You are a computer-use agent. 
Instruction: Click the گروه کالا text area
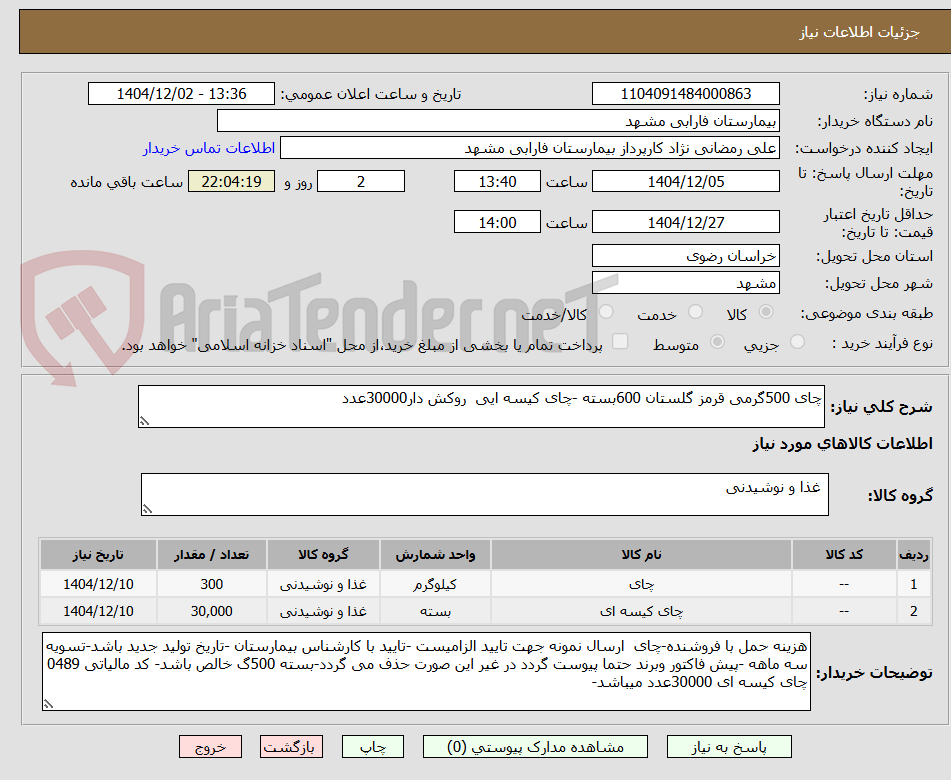(485, 494)
